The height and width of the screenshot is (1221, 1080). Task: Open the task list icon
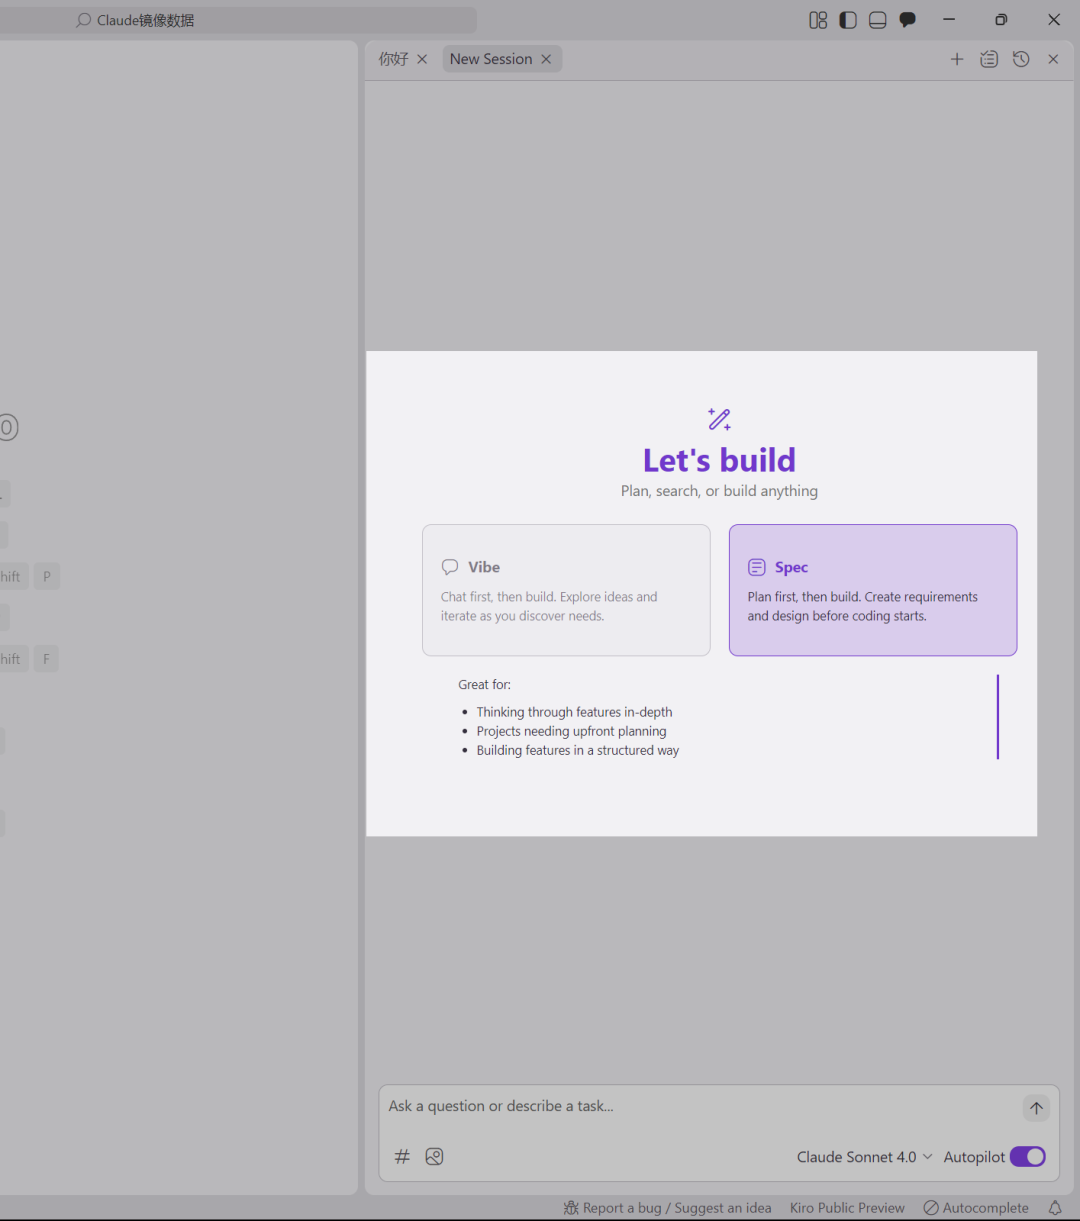point(989,59)
